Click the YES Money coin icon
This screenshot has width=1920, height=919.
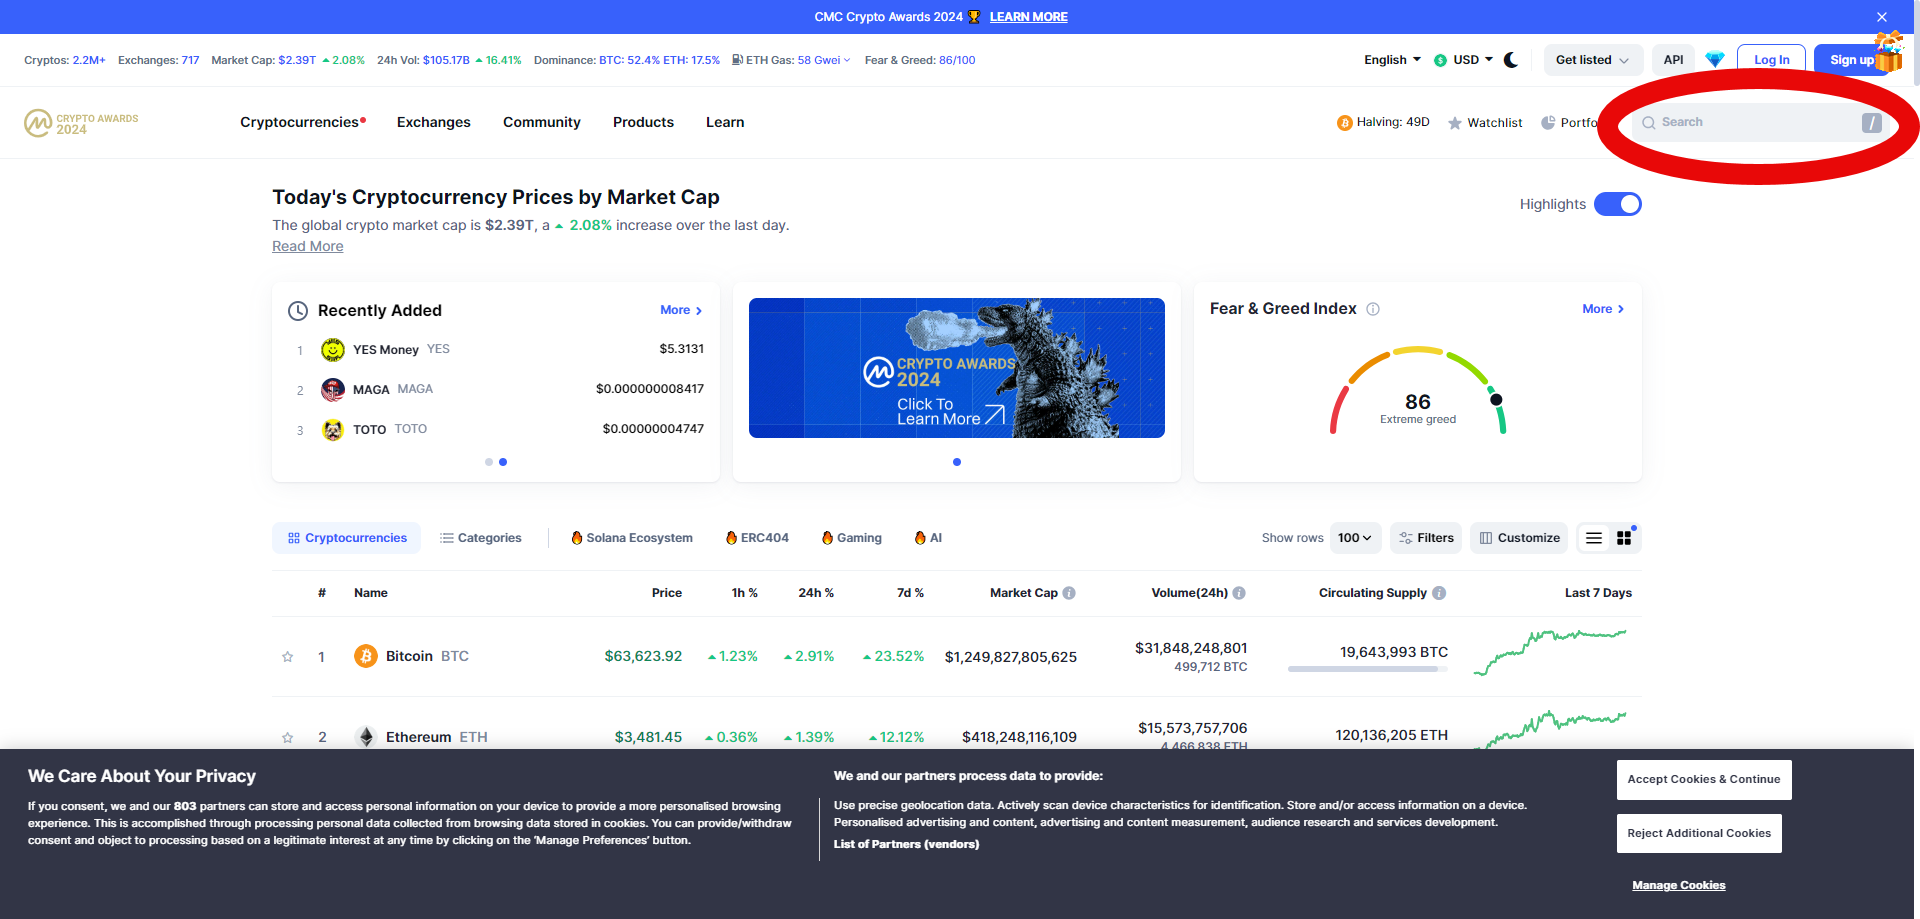tap(333, 350)
